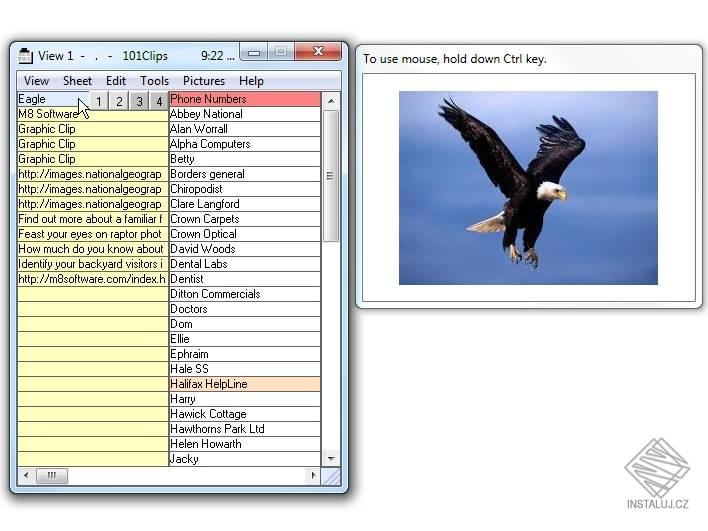This screenshot has height=531, width=708.
Task: Select the 'Find out more about a familiar' clip
Action: [93, 219]
